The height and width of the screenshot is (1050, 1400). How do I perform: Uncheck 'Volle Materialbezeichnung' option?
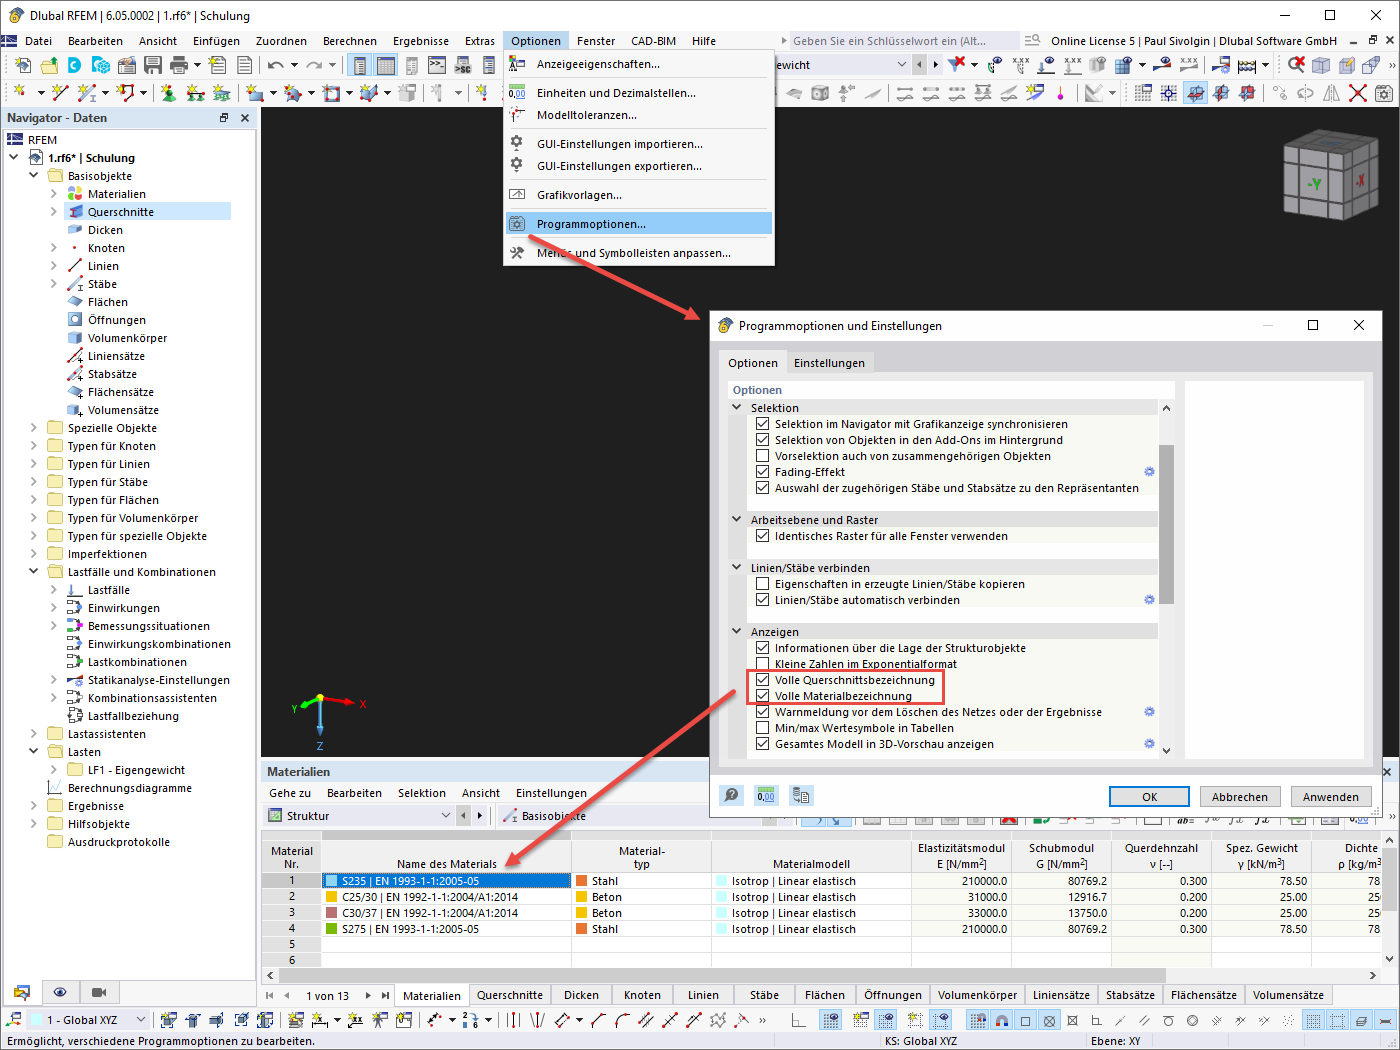tap(763, 696)
